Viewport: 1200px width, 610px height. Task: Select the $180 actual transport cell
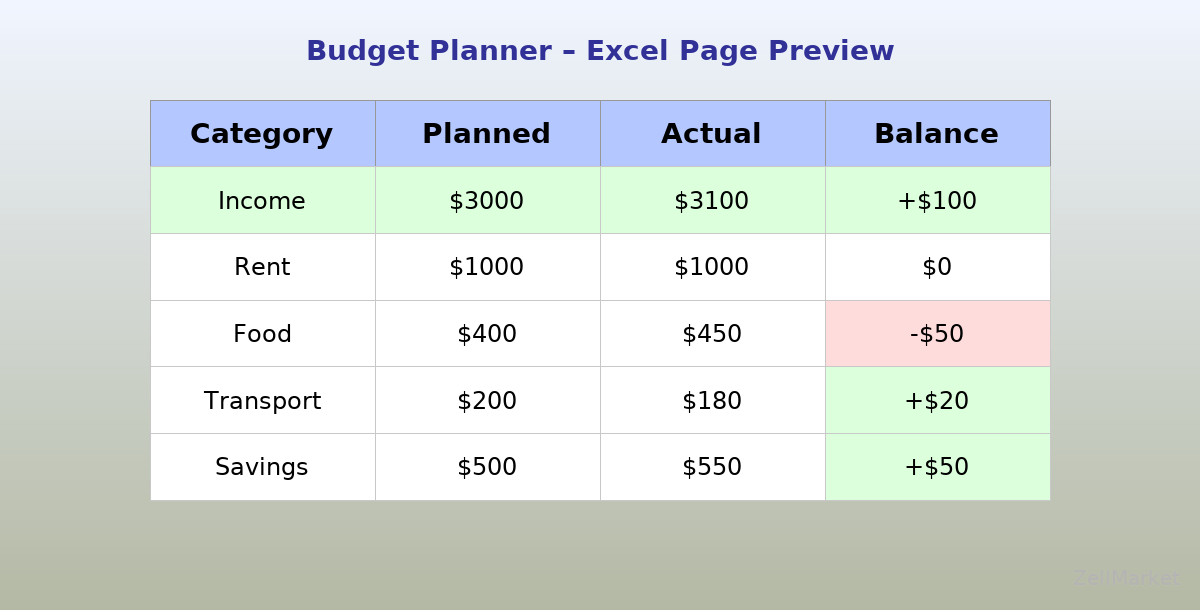(712, 401)
